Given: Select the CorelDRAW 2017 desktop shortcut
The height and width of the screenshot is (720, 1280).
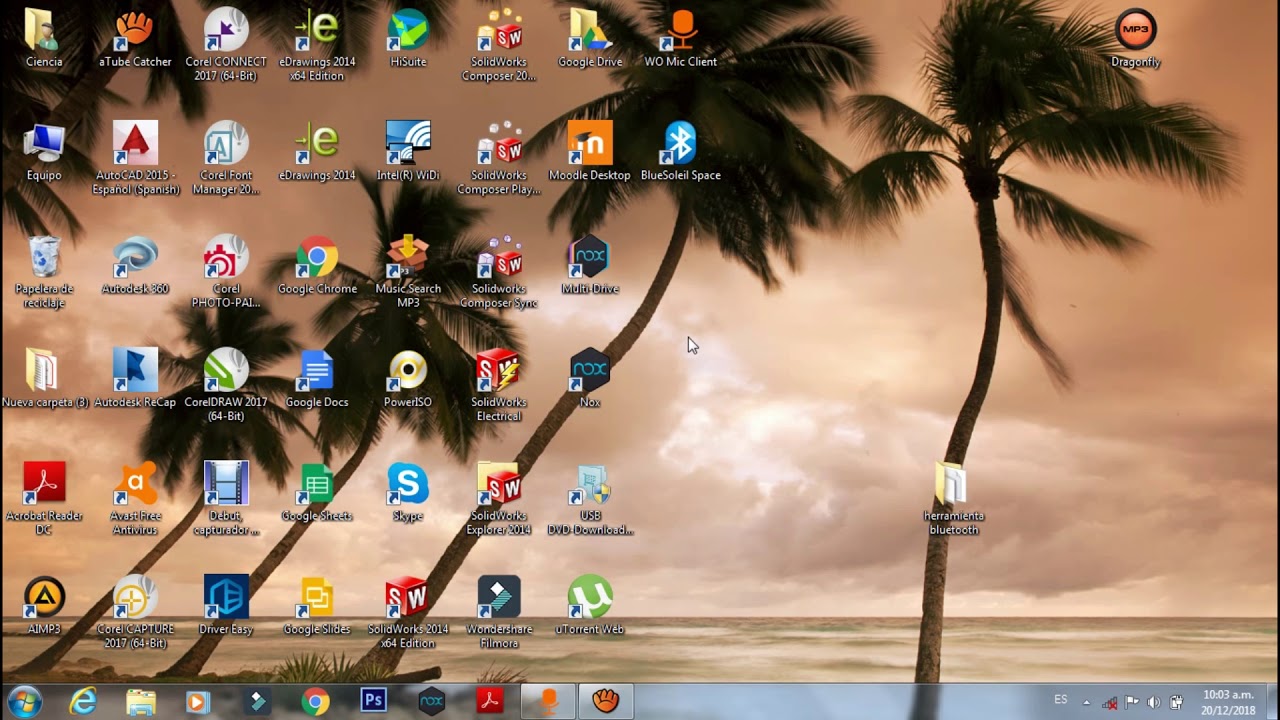Looking at the screenshot, I should (226, 385).
